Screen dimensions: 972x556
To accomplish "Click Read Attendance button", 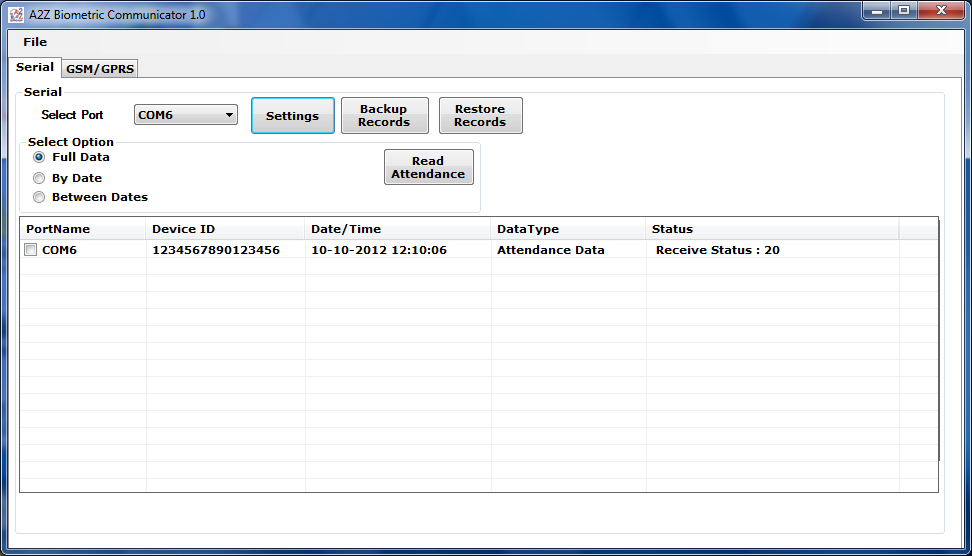I will click(x=428, y=168).
